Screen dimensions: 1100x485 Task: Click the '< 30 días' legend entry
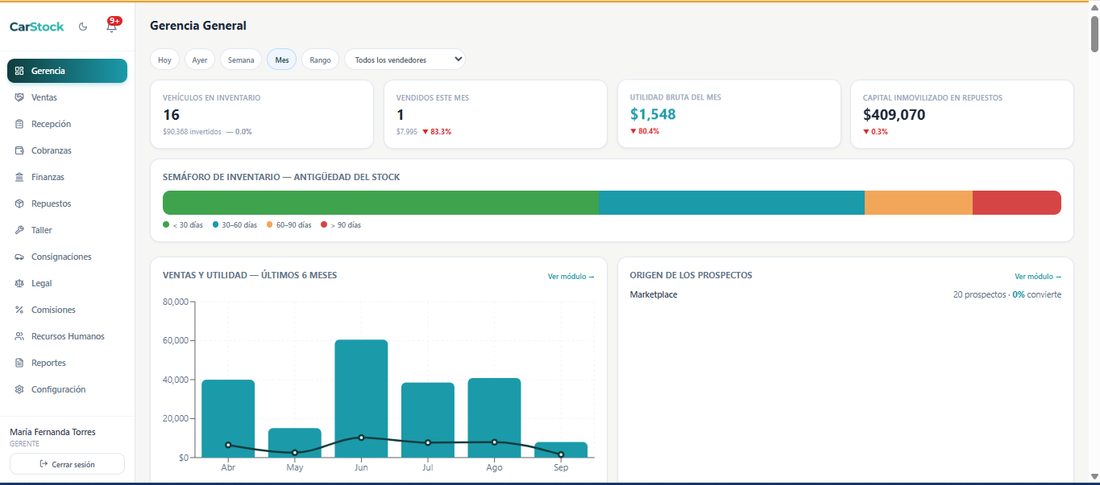pyautogui.click(x=183, y=225)
